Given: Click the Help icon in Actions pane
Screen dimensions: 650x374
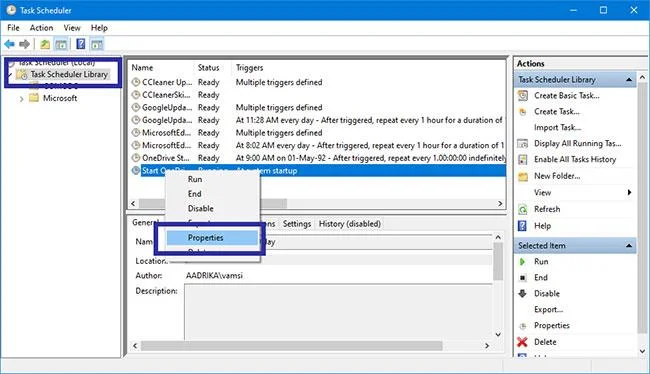Looking at the screenshot, I should pyautogui.click(x=522, y=226).
